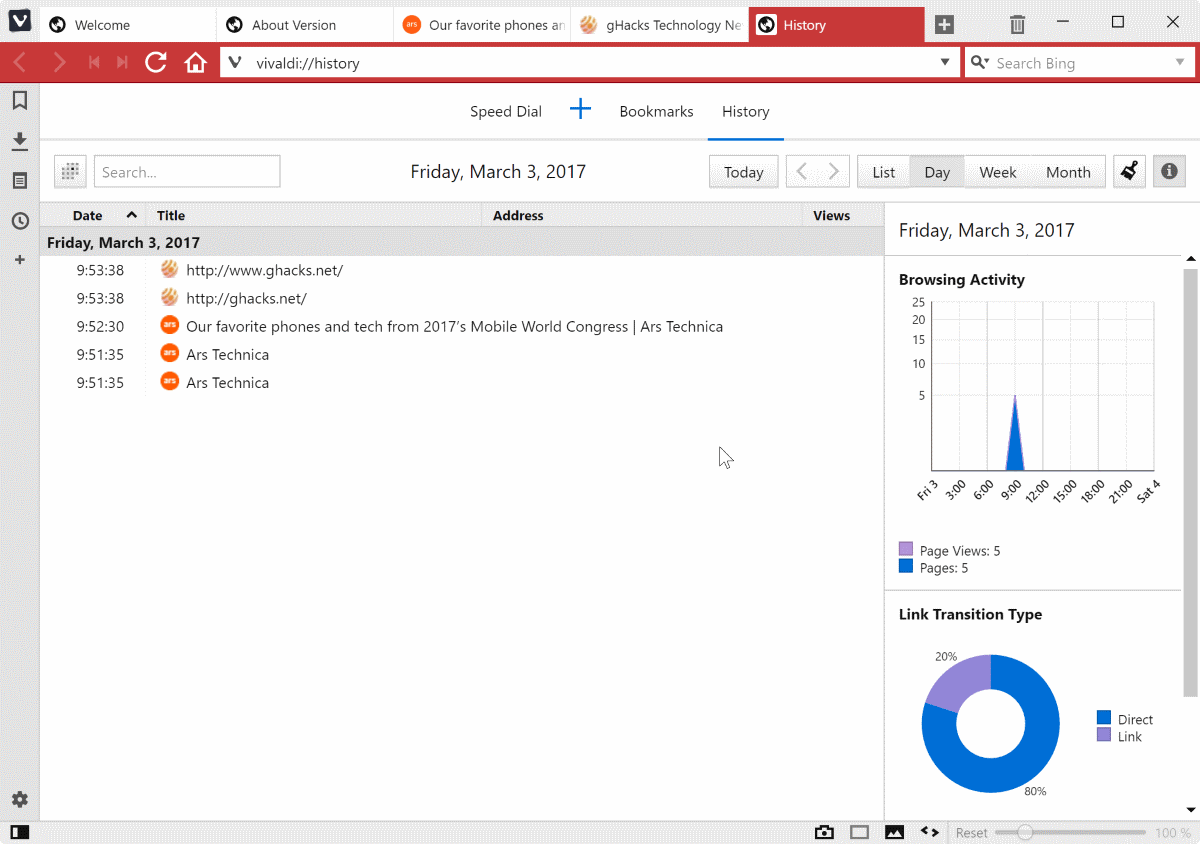Show previous day in history
1200x844 pixels.
[802, 172]
